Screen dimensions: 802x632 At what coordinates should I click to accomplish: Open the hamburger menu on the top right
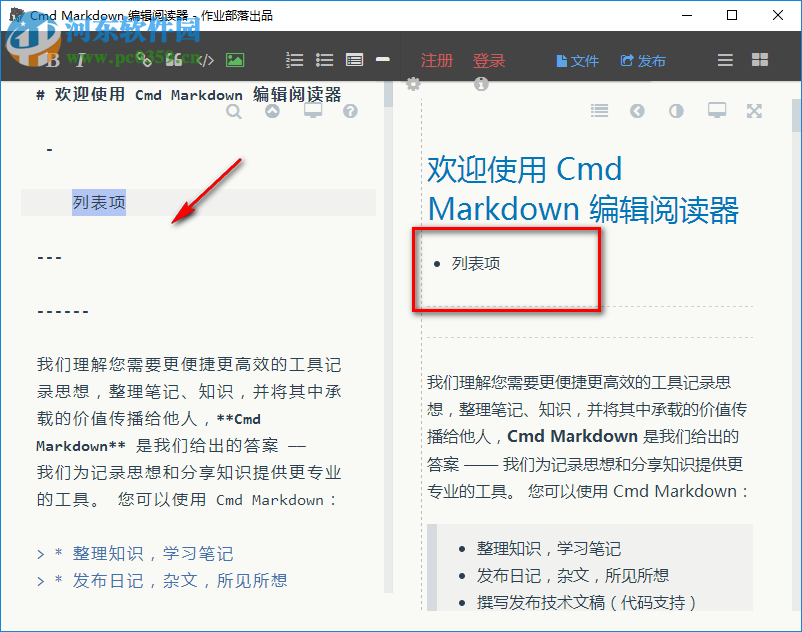point(724,60)
